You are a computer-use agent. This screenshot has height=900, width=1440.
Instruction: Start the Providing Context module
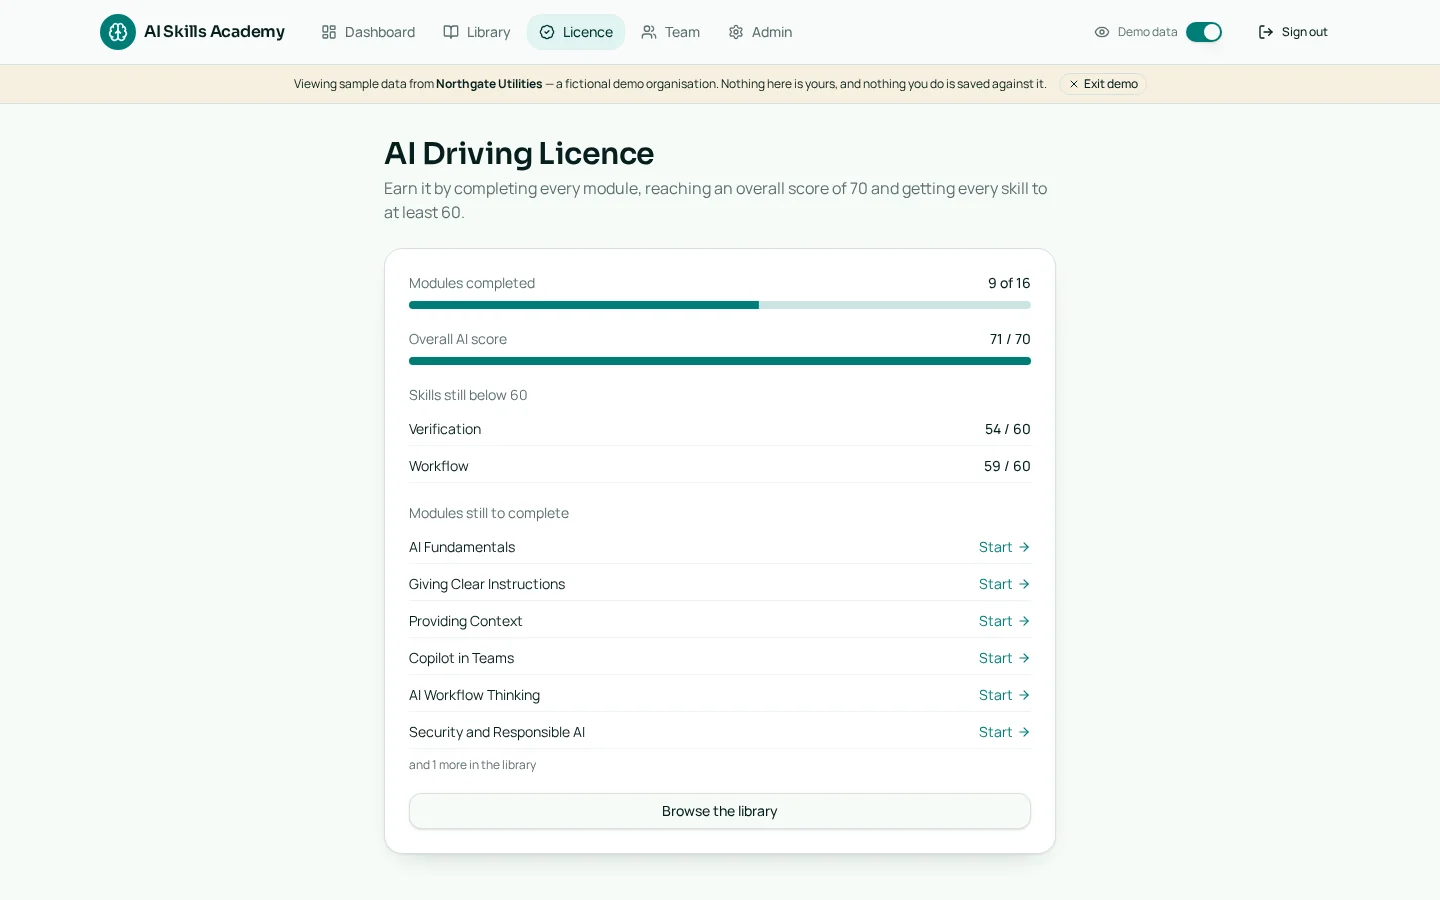click(1004, 621)
